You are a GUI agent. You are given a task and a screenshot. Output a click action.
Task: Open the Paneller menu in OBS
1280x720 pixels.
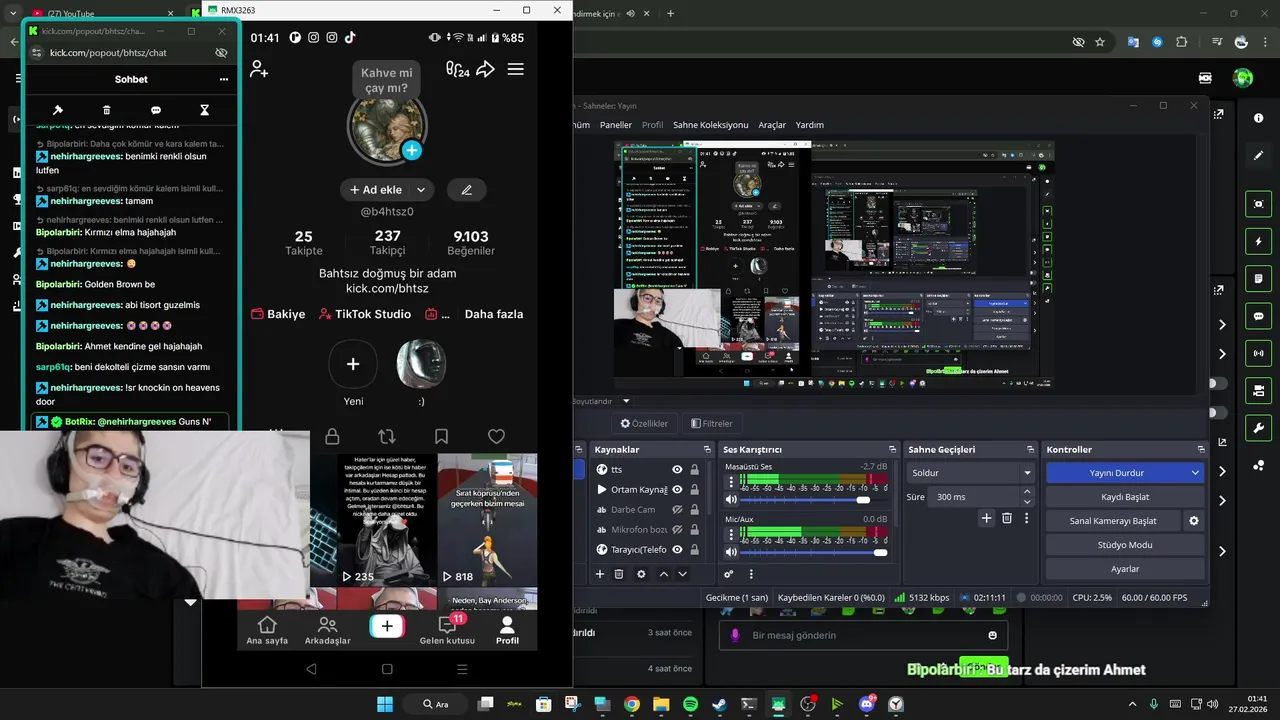click(x=616, y=125)
